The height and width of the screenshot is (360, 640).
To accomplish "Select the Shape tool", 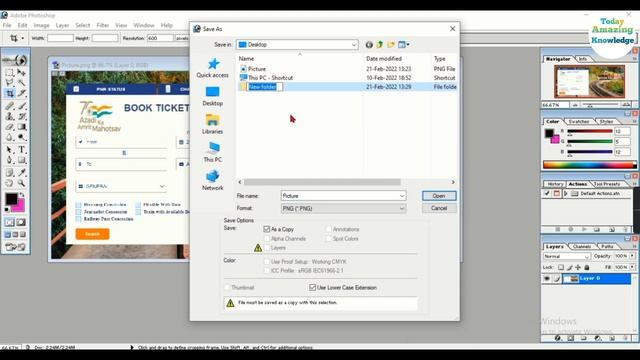I will [x=22, y=160].
